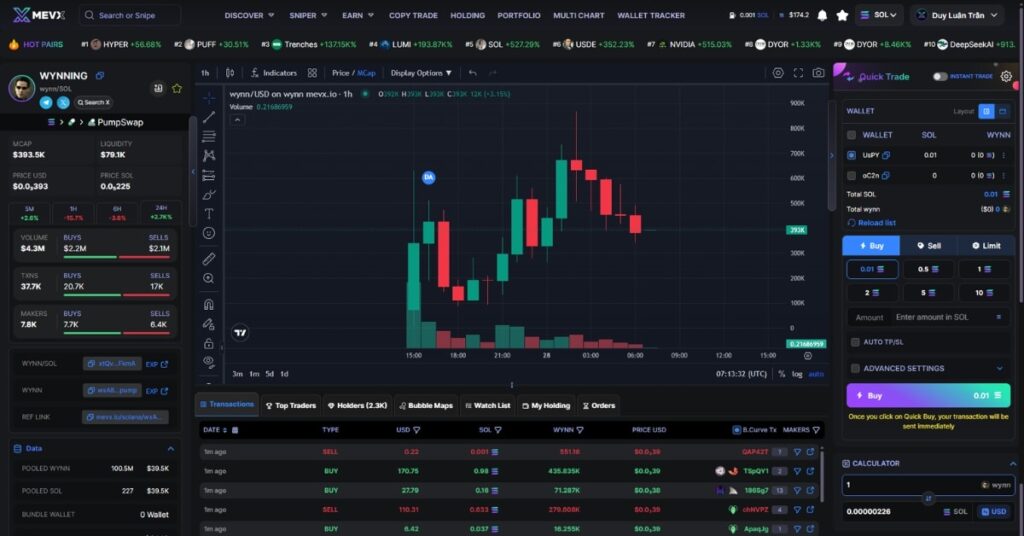Open Indicators panel

[x=274, y=73]
